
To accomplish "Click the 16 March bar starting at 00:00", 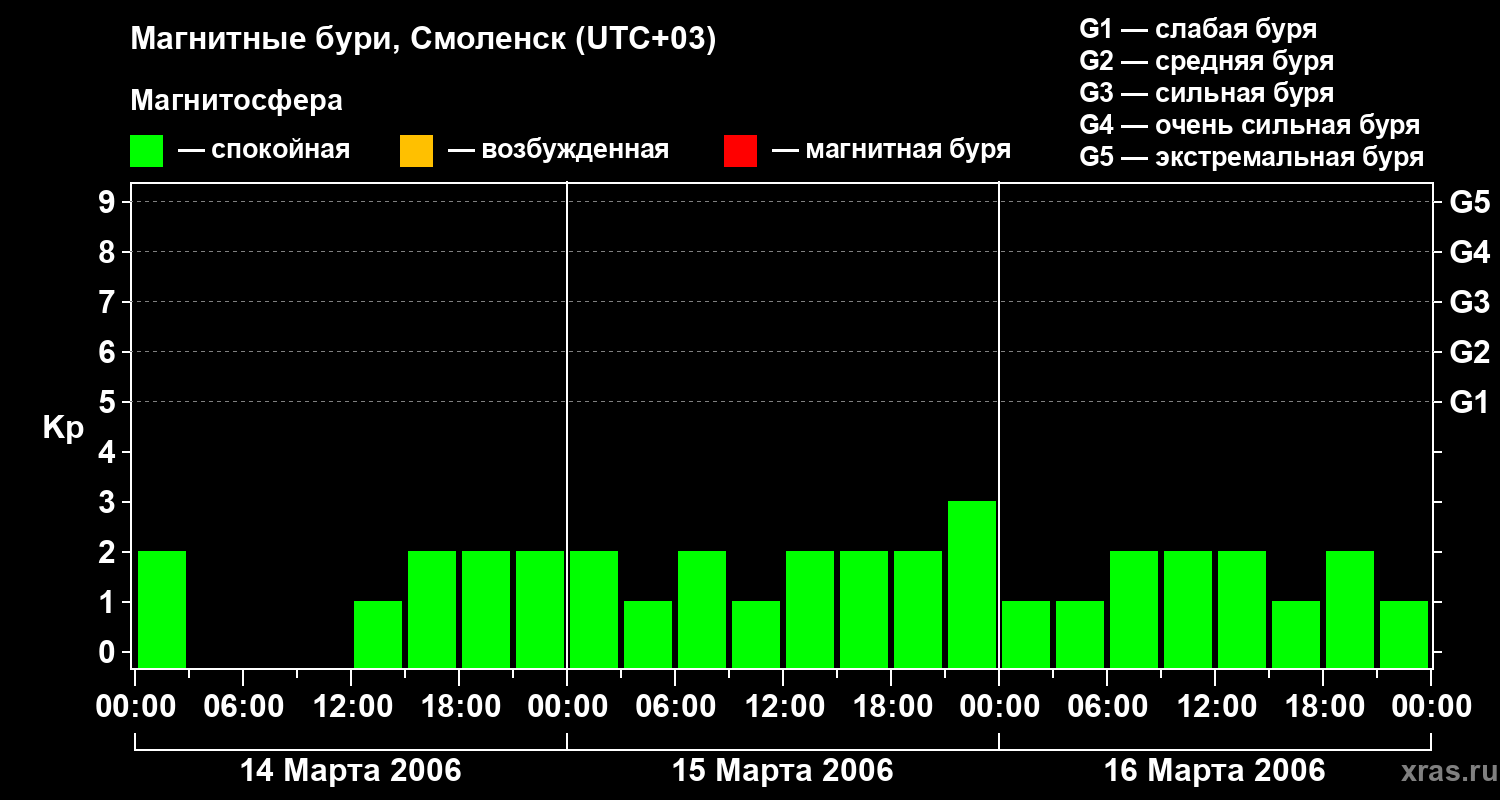I will (x=1026, y=634).
